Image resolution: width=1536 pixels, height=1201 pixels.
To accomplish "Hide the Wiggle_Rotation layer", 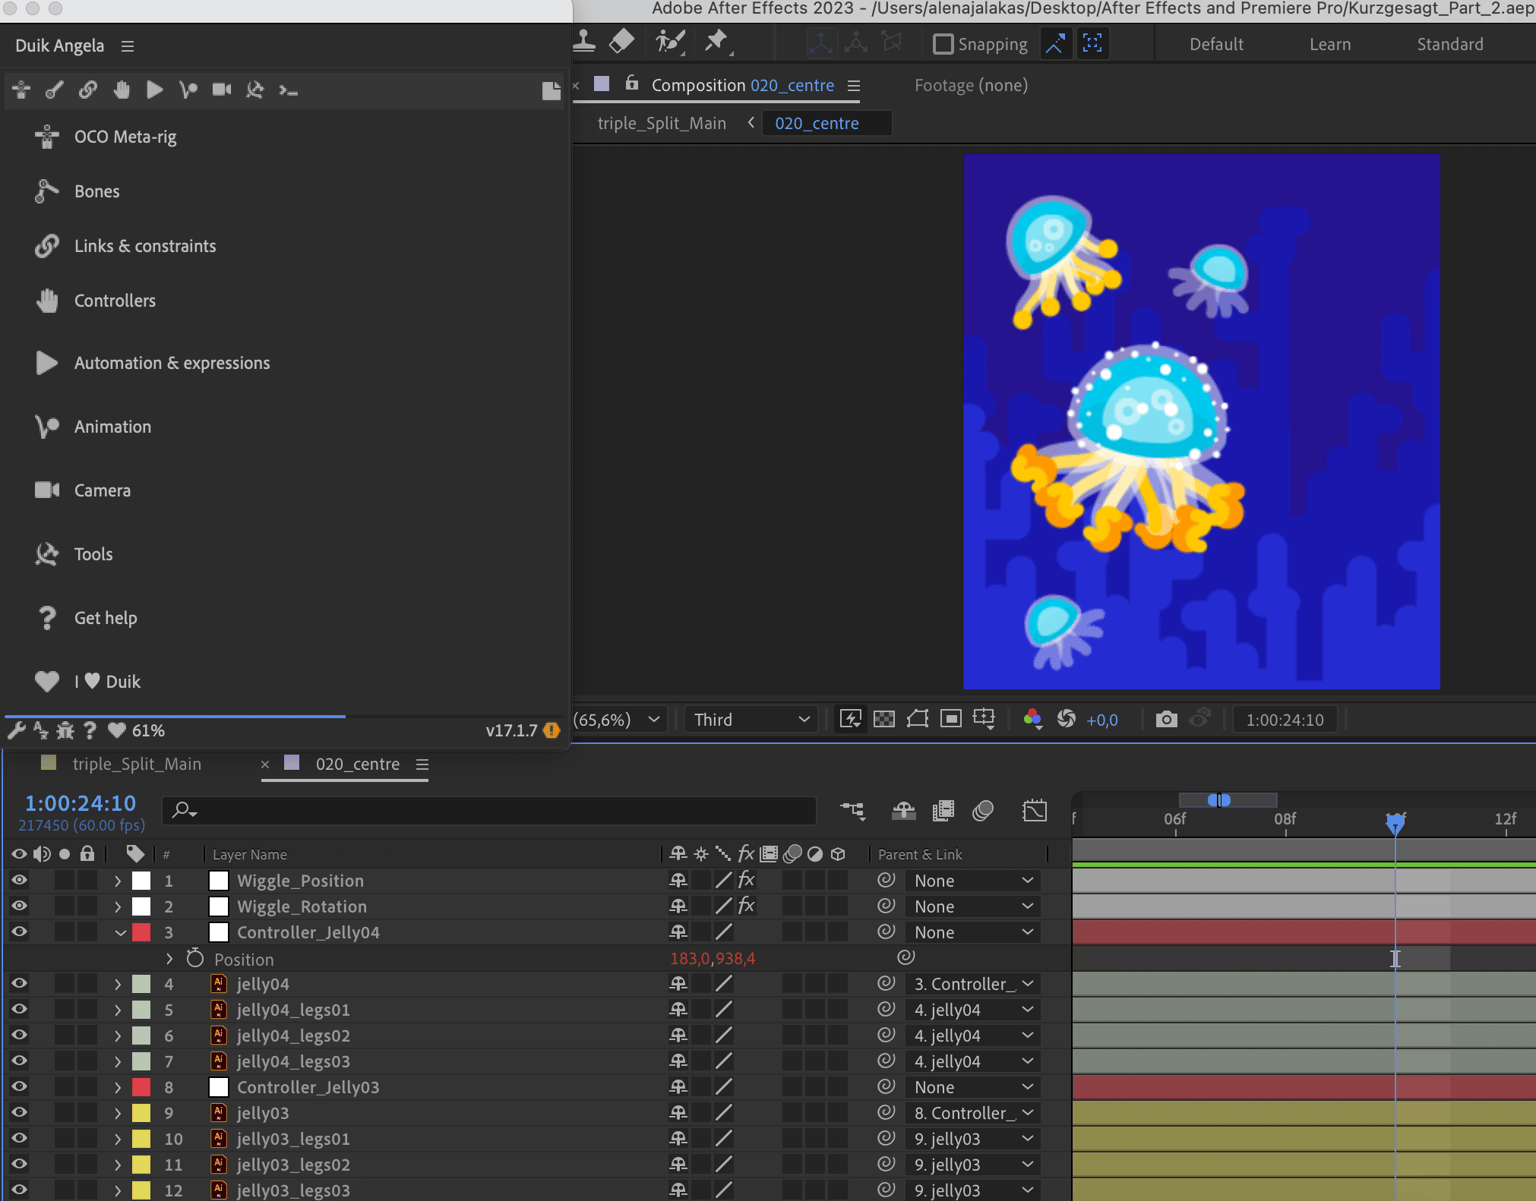I will [x=19, y=907].
